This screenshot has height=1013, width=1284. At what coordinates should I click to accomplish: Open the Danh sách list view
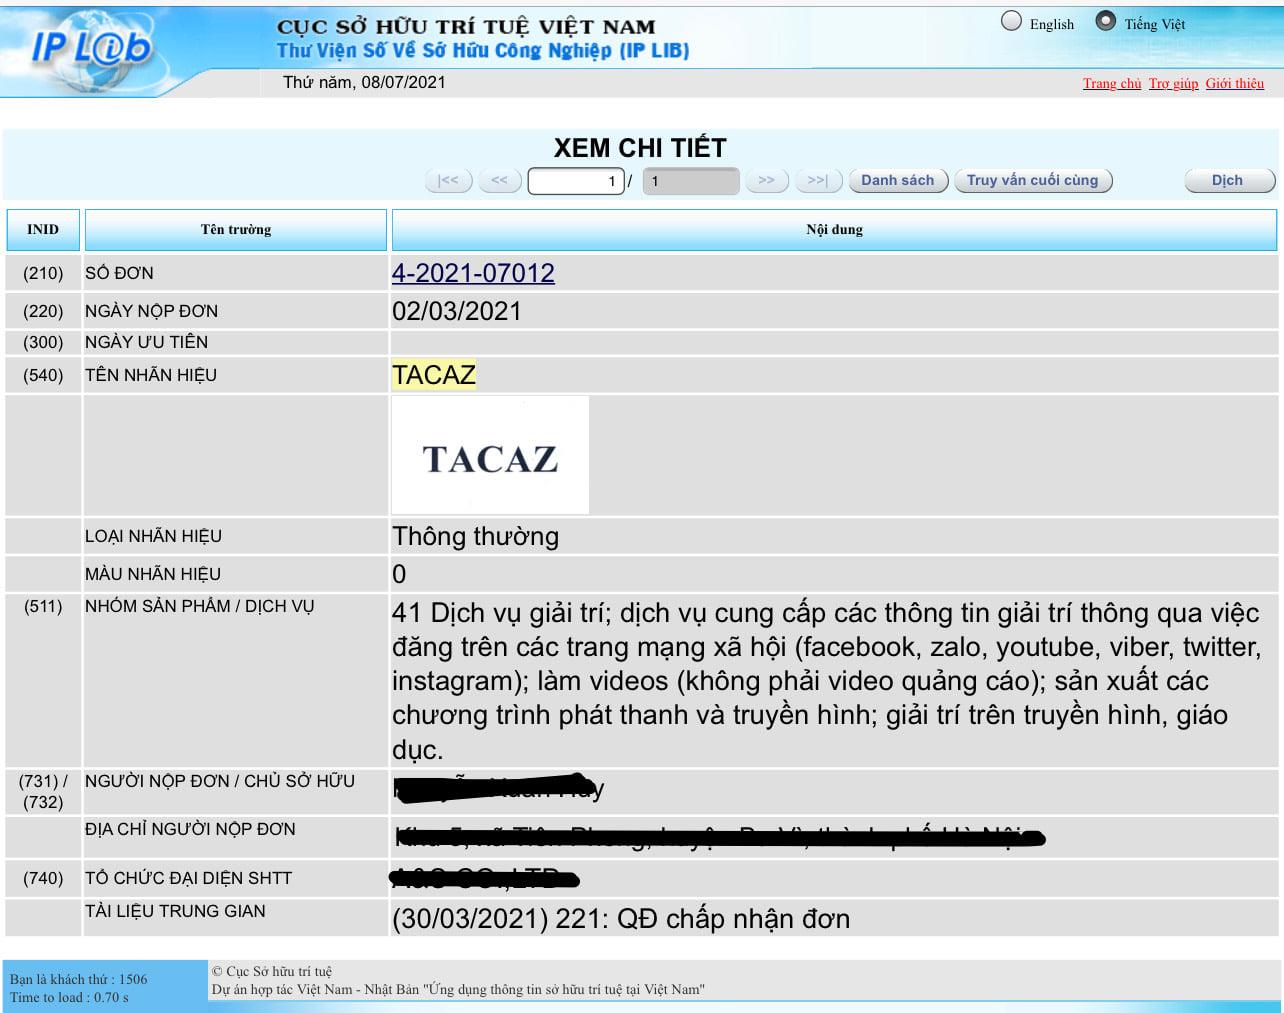(898, 180)
